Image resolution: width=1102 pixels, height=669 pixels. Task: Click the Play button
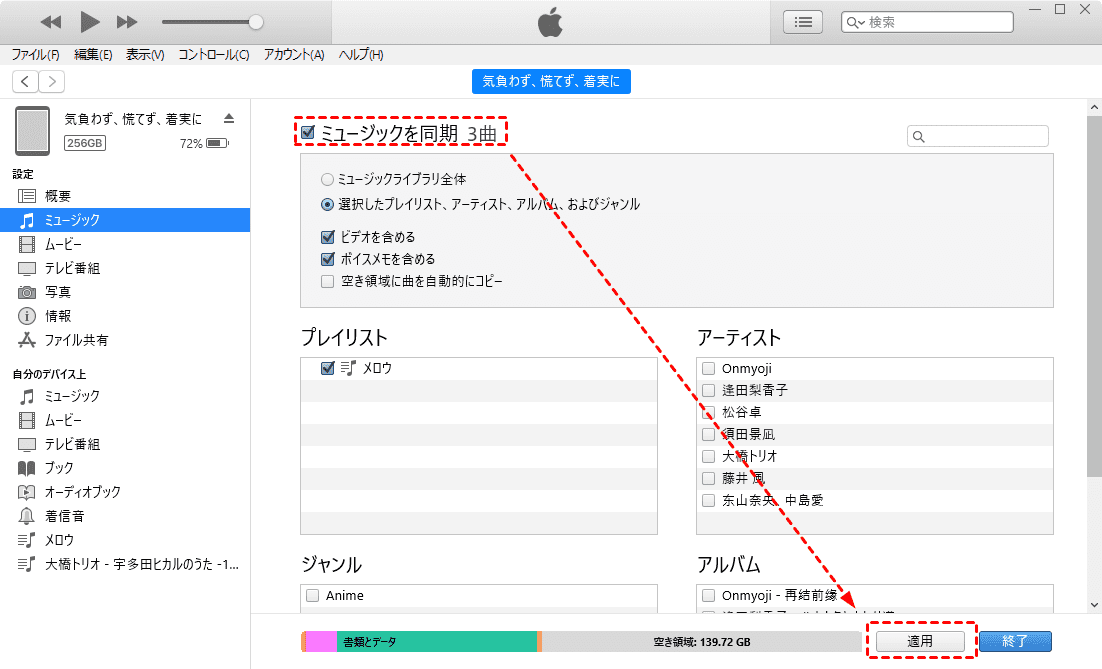coord(90,21)
